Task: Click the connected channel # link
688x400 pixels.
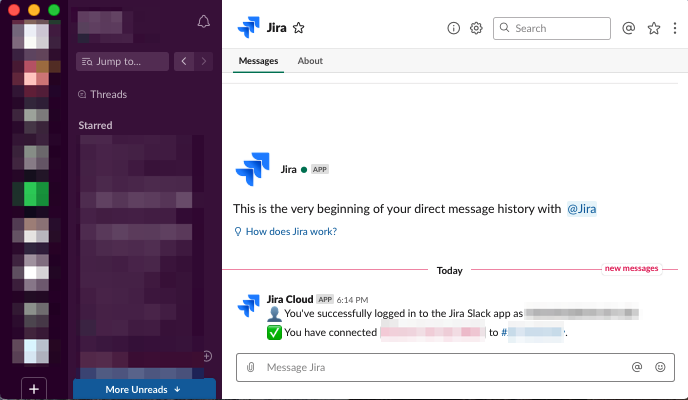Action: 533,332
